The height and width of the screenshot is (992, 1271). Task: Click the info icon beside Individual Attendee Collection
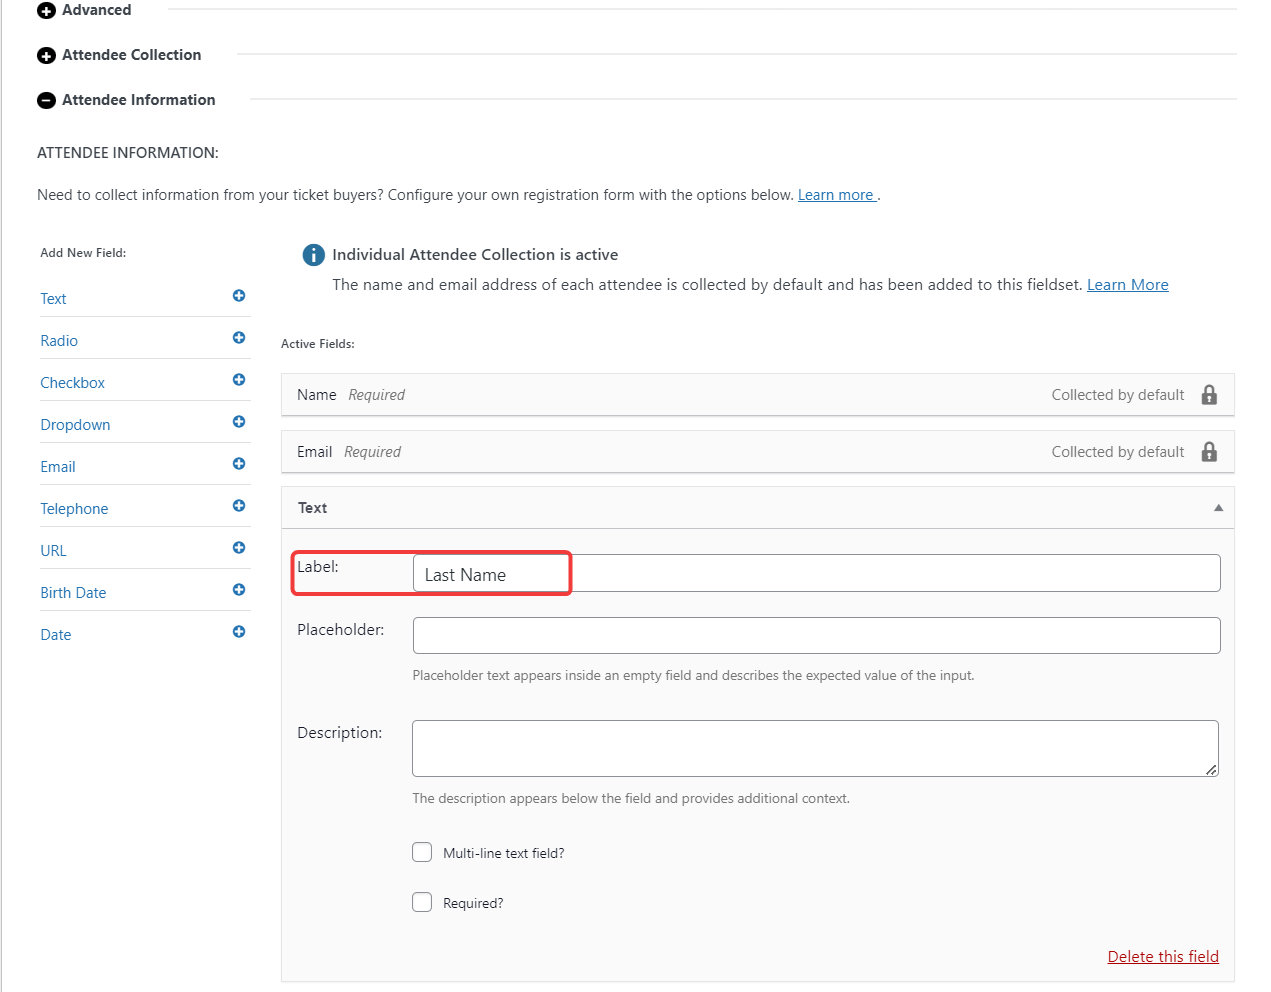(x=312, y=255)
